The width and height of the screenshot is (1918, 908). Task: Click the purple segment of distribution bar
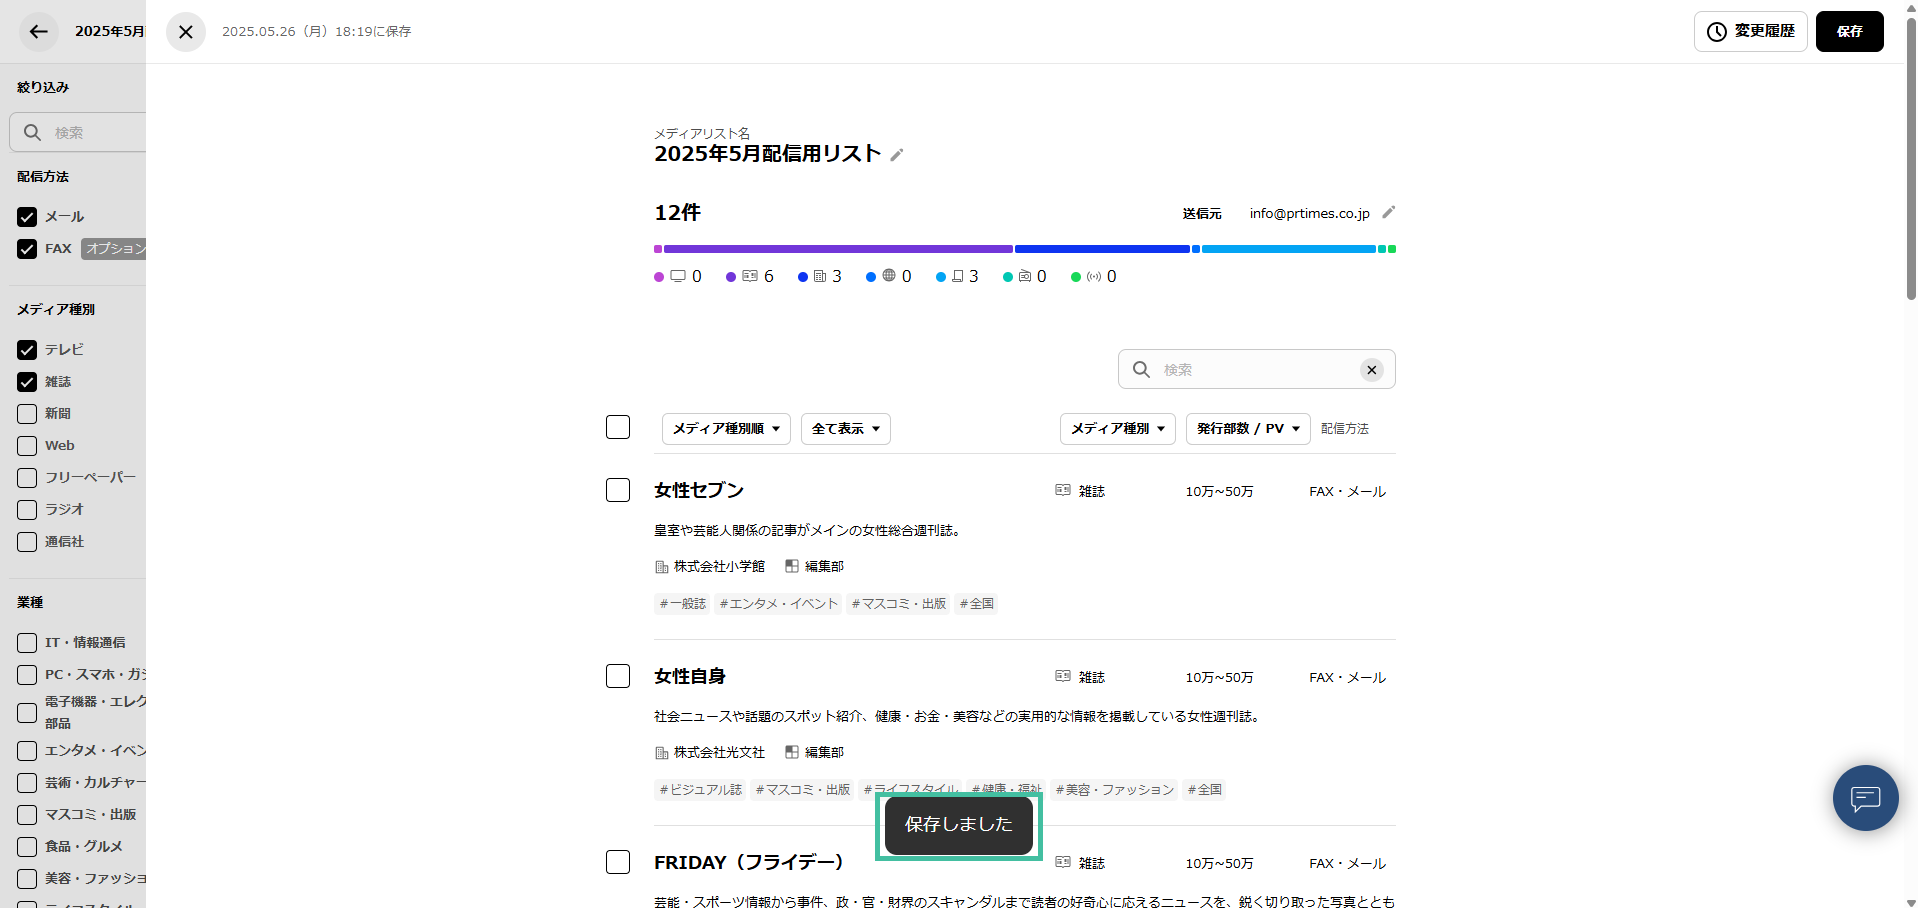point(838,249)
